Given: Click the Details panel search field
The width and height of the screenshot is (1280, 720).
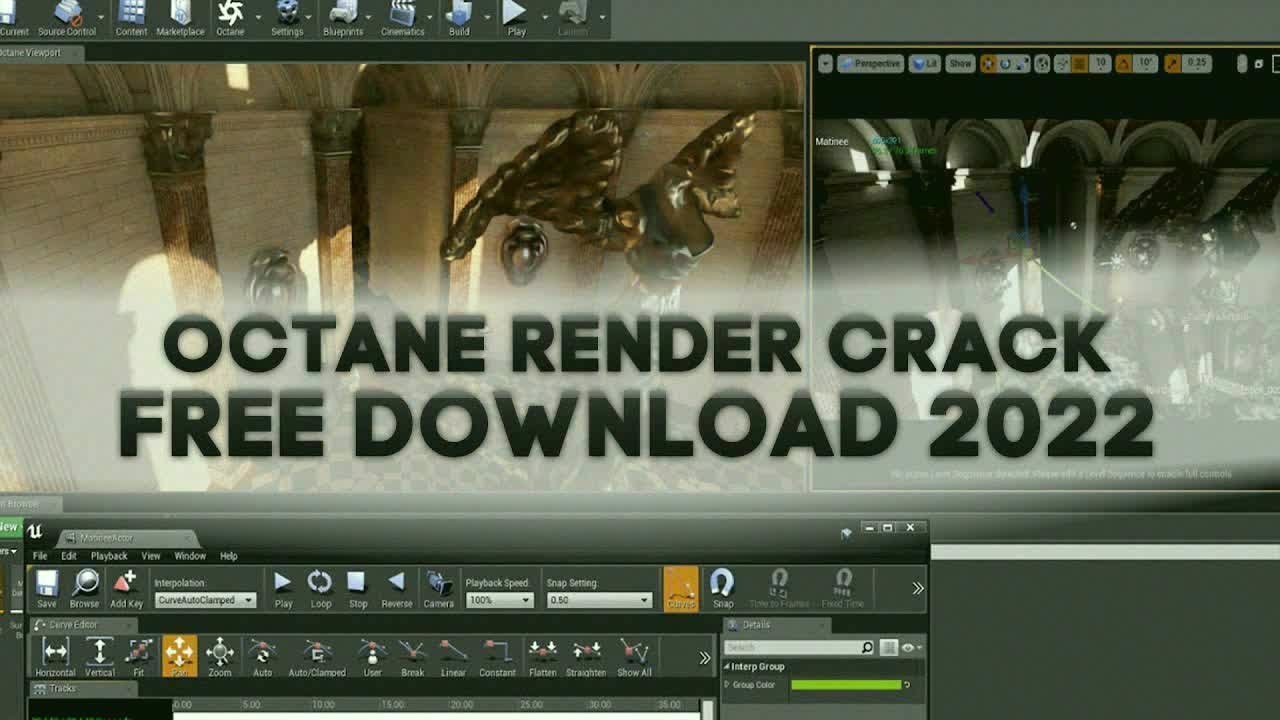Looking at the screenshot, I should (799, 648).
